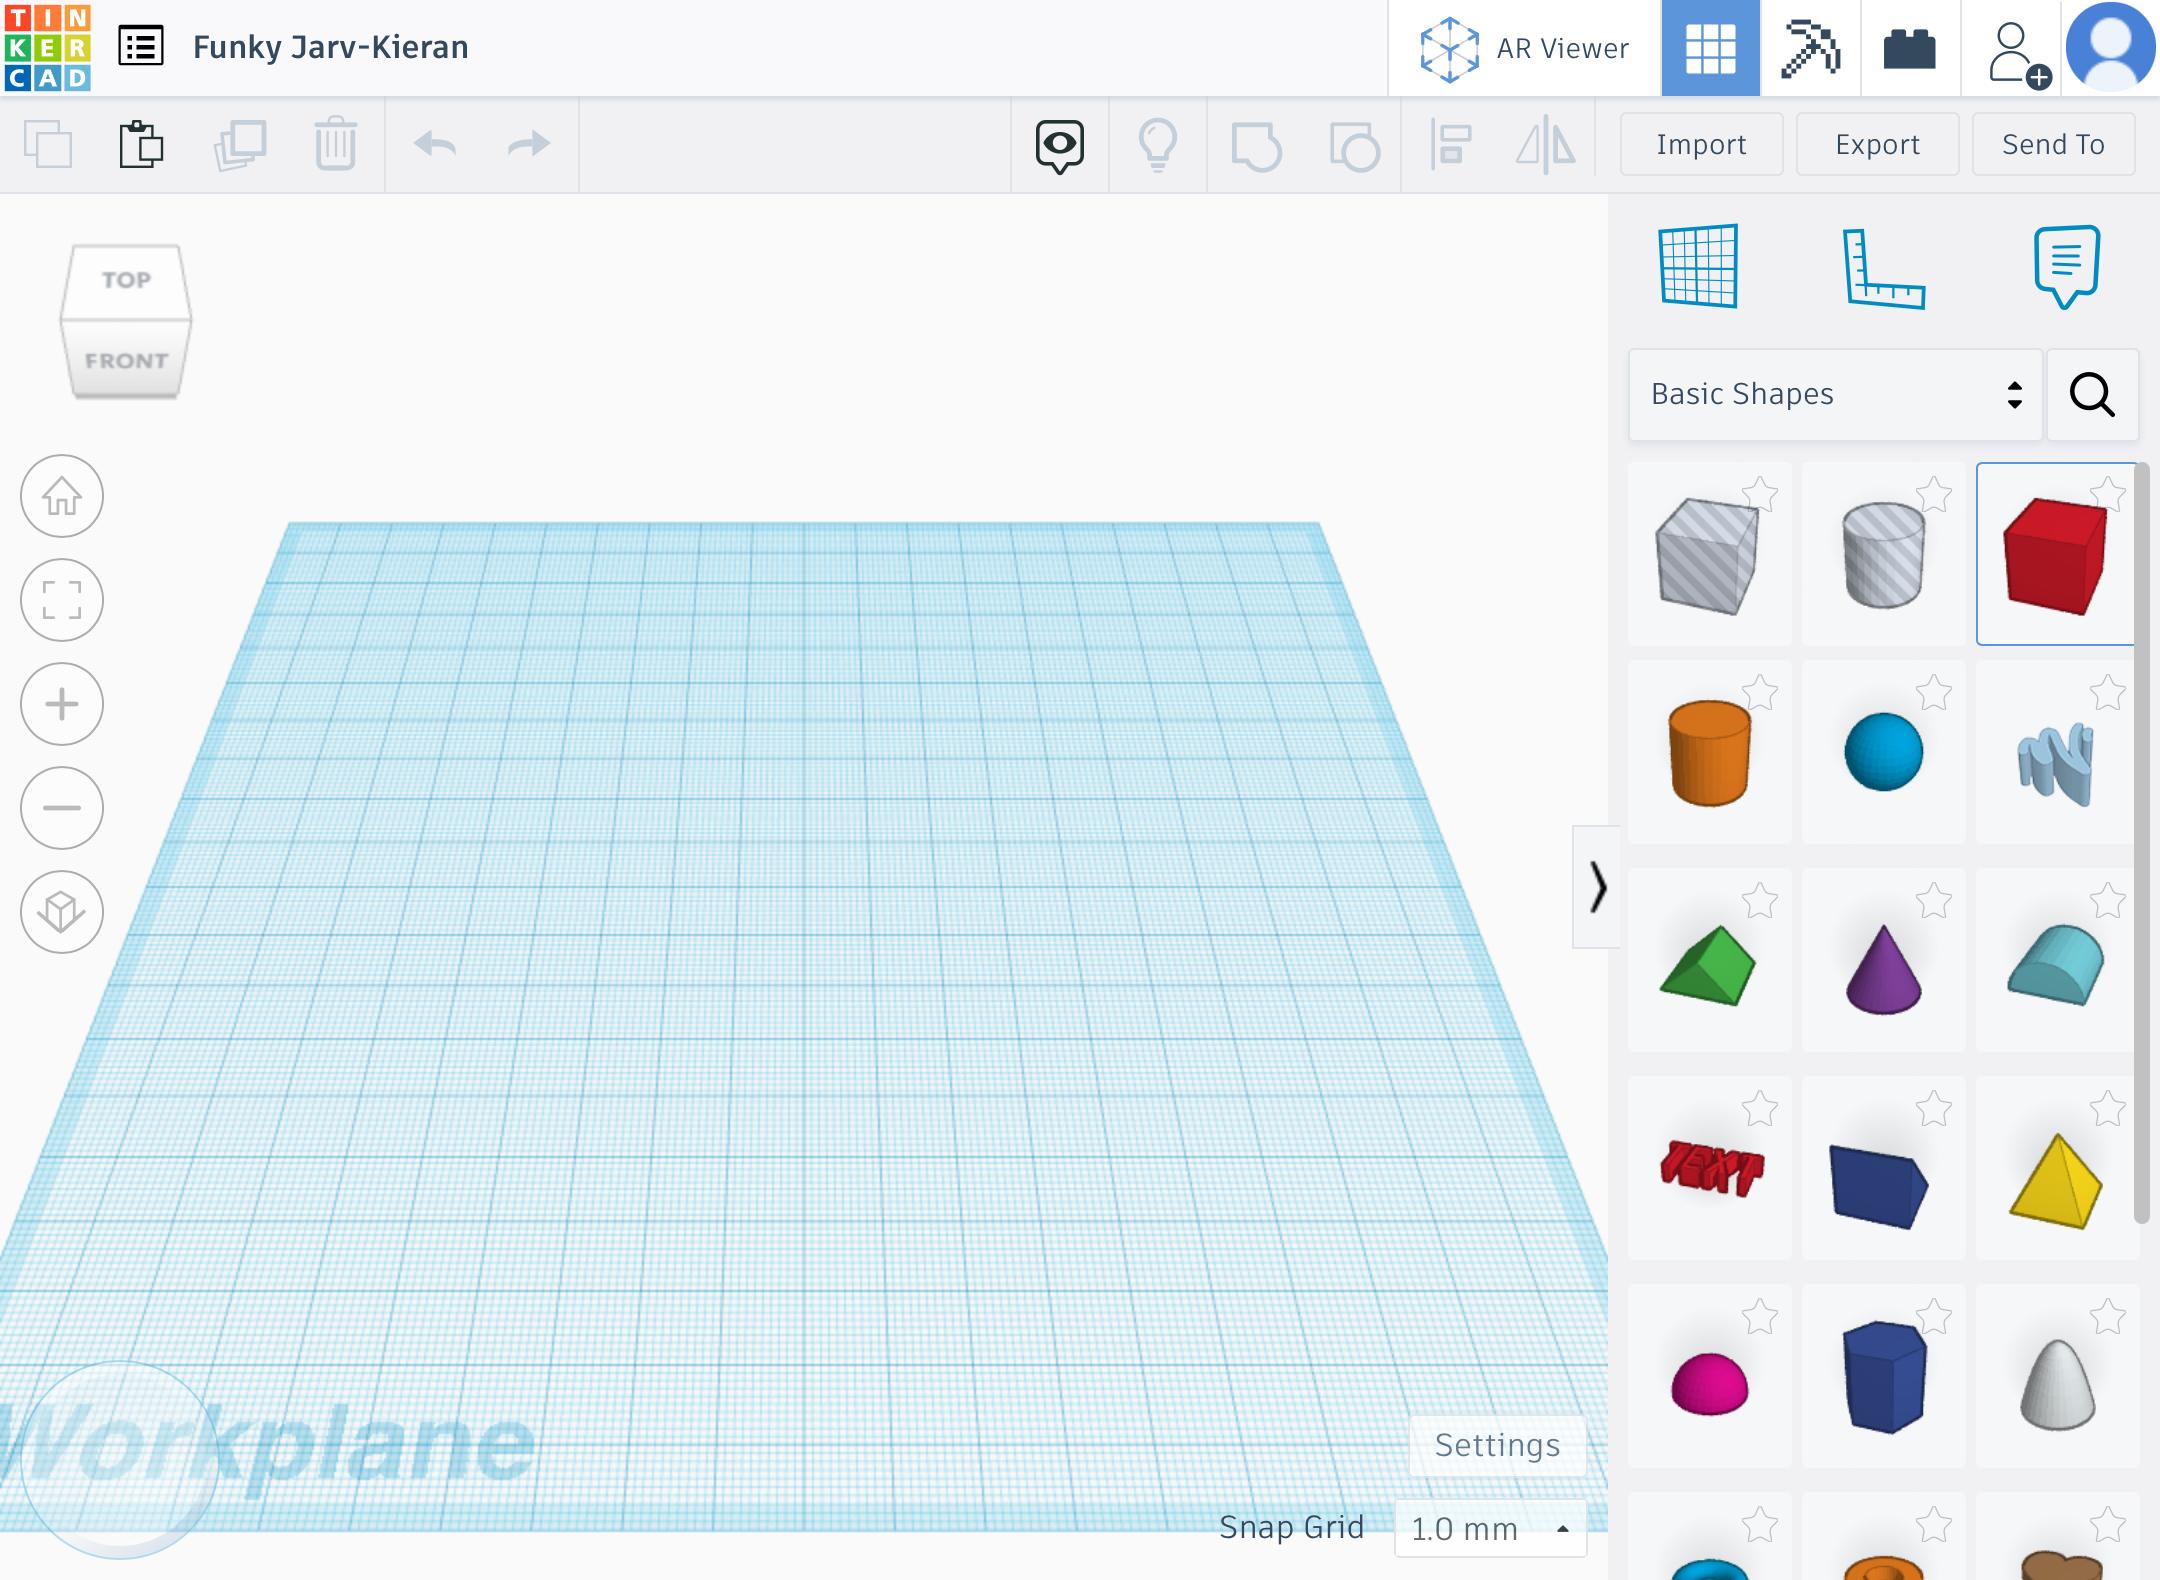Screen dimensions: 2160x1580
Task: Click Fit all in view icon
Action: click(x=62, y=600)
